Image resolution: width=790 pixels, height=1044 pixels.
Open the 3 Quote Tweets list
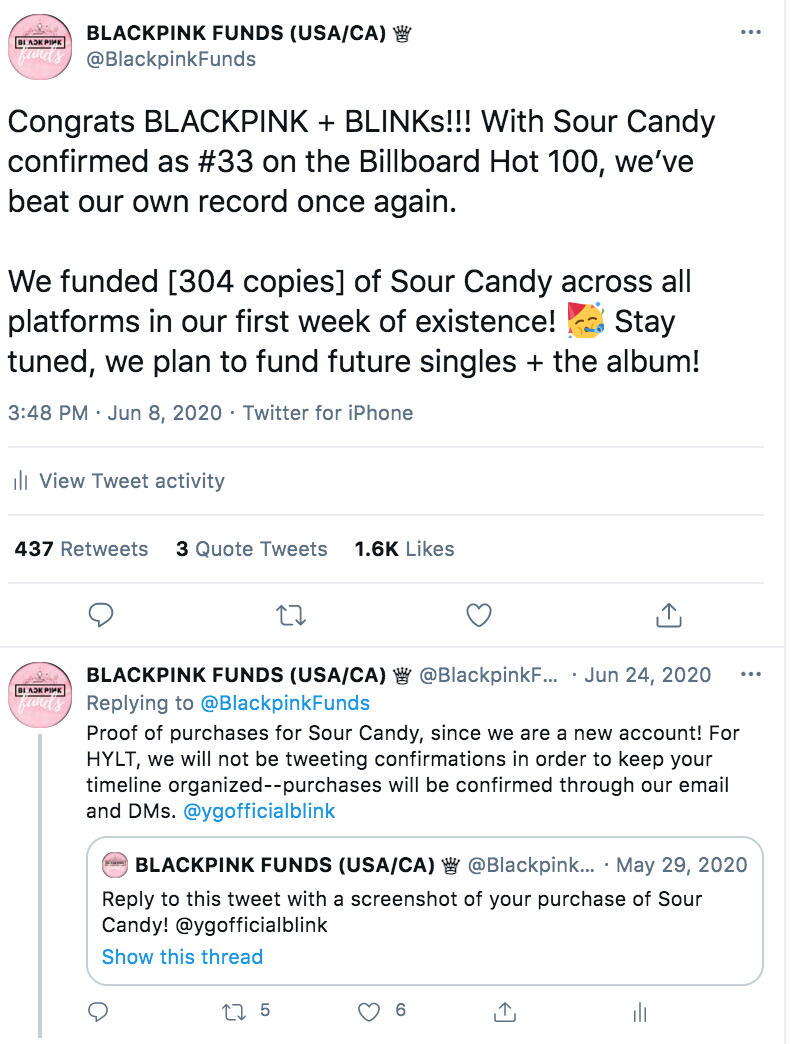coord(251,549)
